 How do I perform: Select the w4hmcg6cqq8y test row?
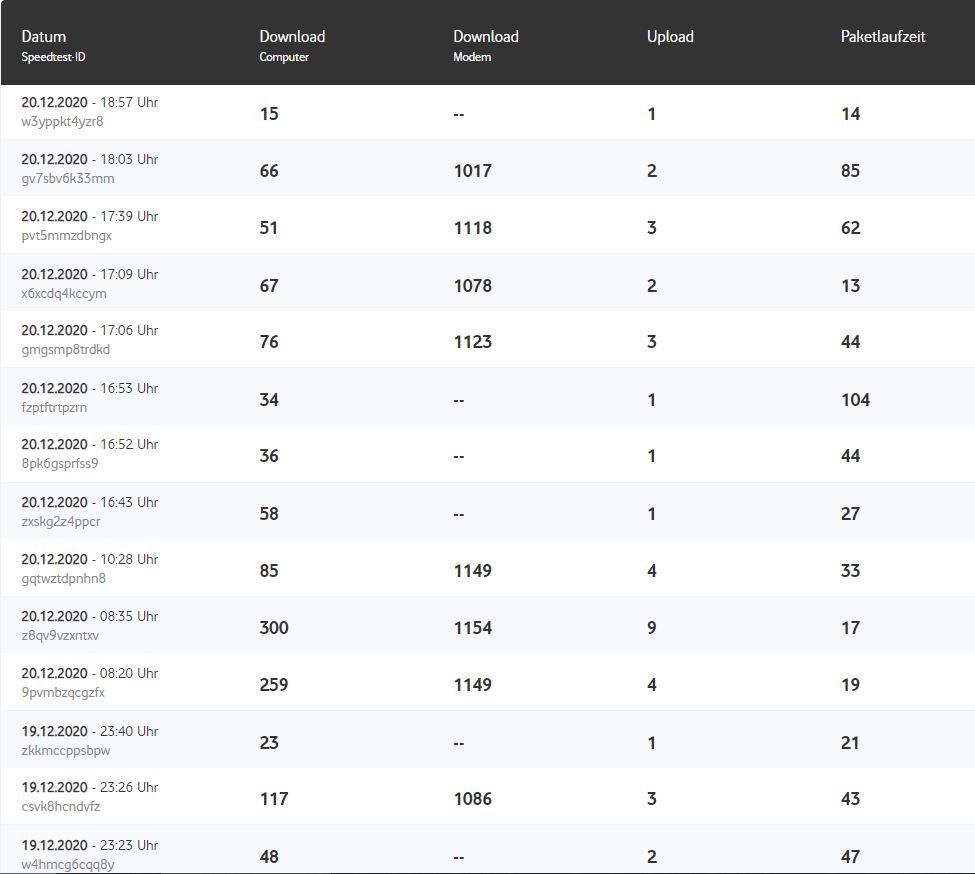67,864
